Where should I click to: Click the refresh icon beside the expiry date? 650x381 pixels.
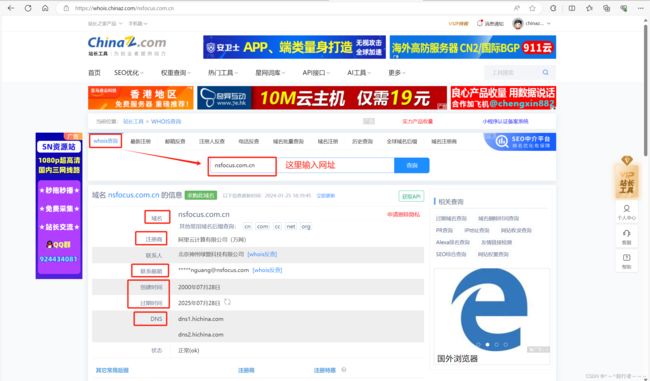227,302
